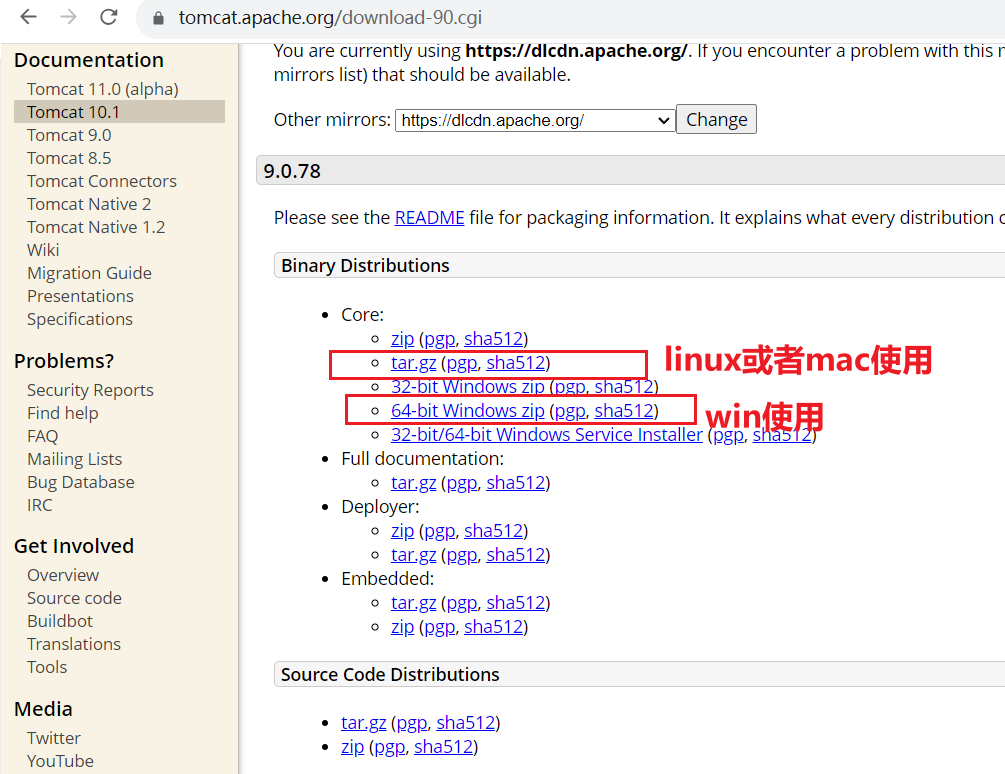Open pgp signature for Core tar.gz

(x=462, y=363)
